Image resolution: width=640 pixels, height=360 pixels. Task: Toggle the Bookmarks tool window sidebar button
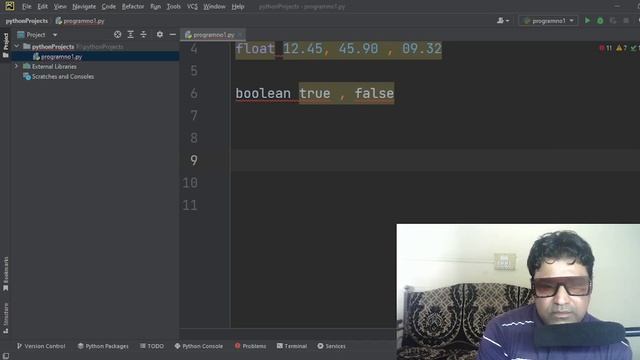pos(6,273)
